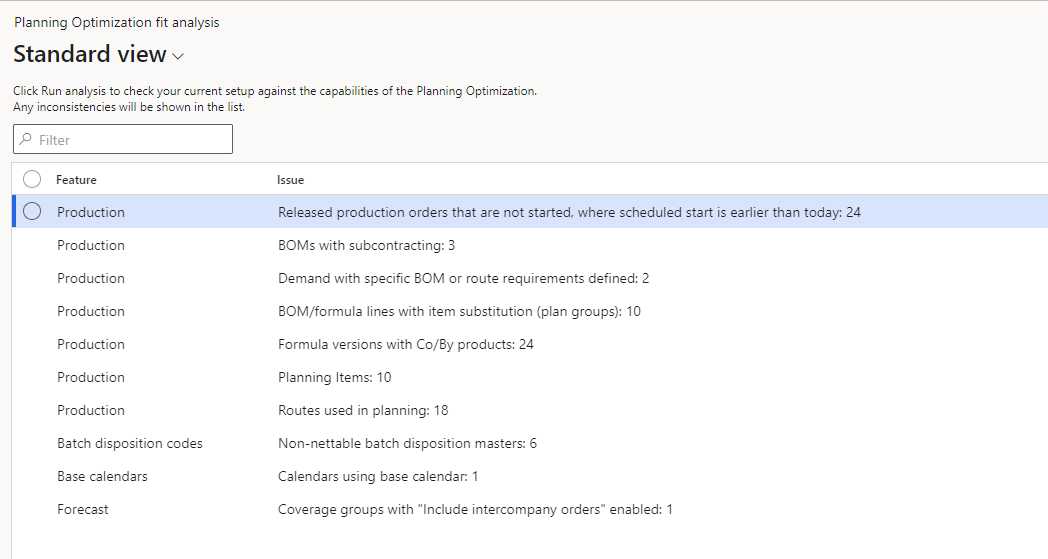This screenshot has height=559, width=1048.
Task: Expand the Standard view dropdown chevron
Action: click(x=179, y=56)
